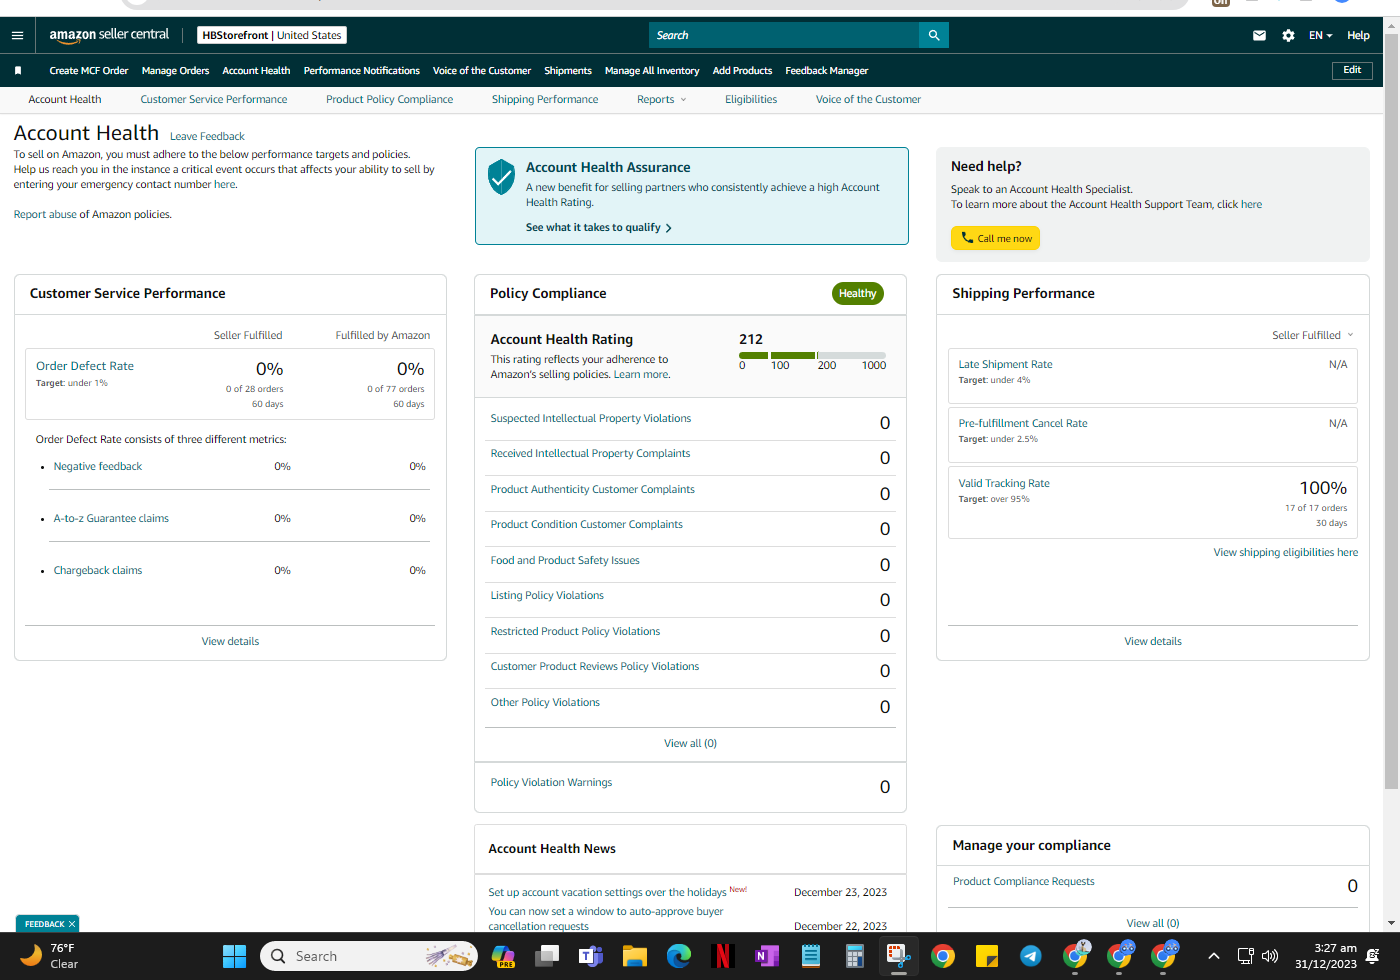The width and height of the screenshot is (1400, 980).
Task: Open Calculator from taskbar
Action: click(855, 956)
